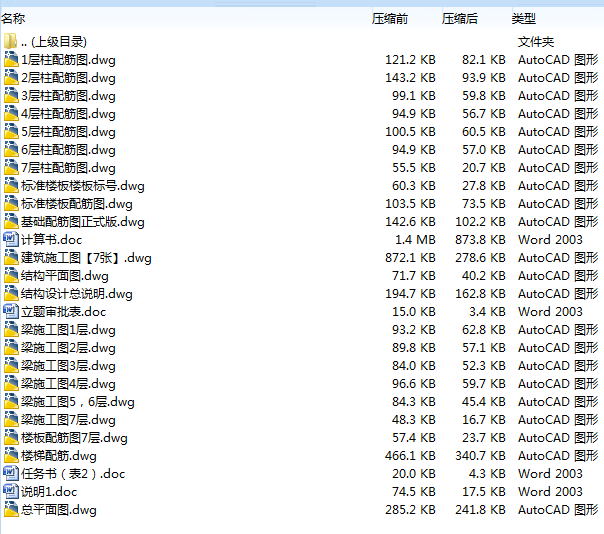Screen dimensions: 604x534
Task: Sort by the 名称 column header
Action: [13, 18]
